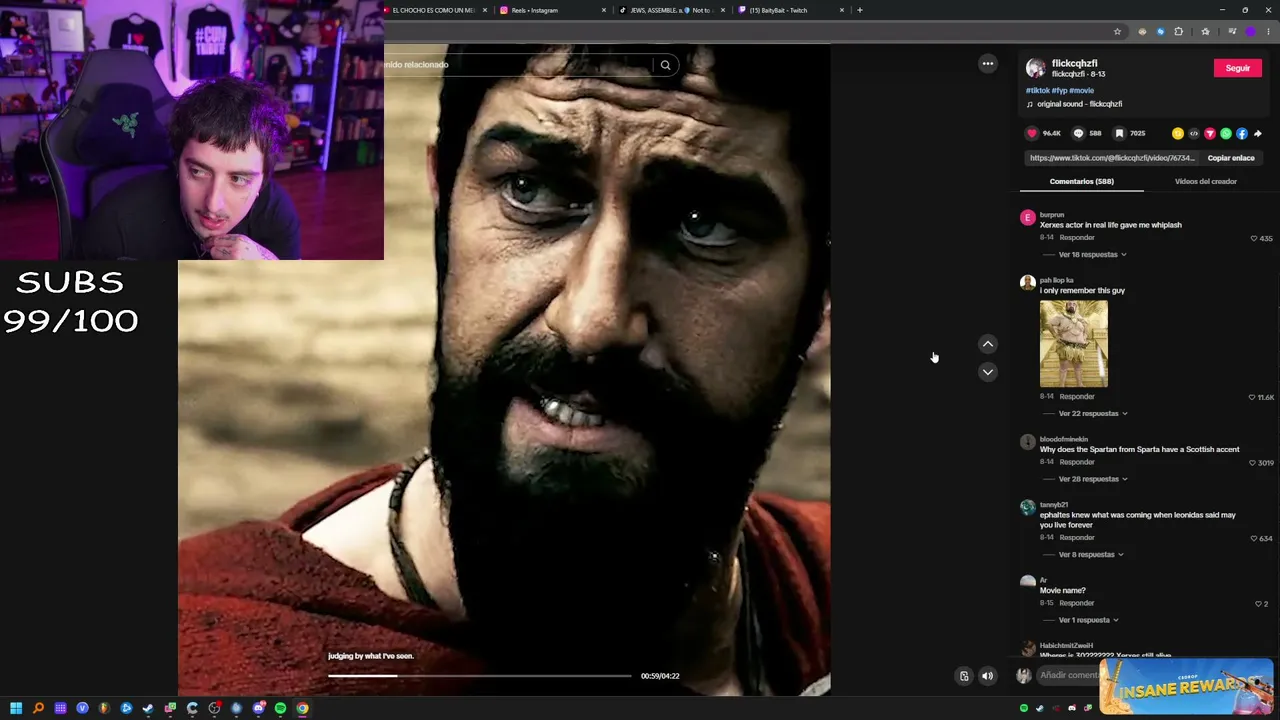Open the 'INSANE REWARDS' banner ad
This screenshot has width=1280, height=720.
point(1186,687)
